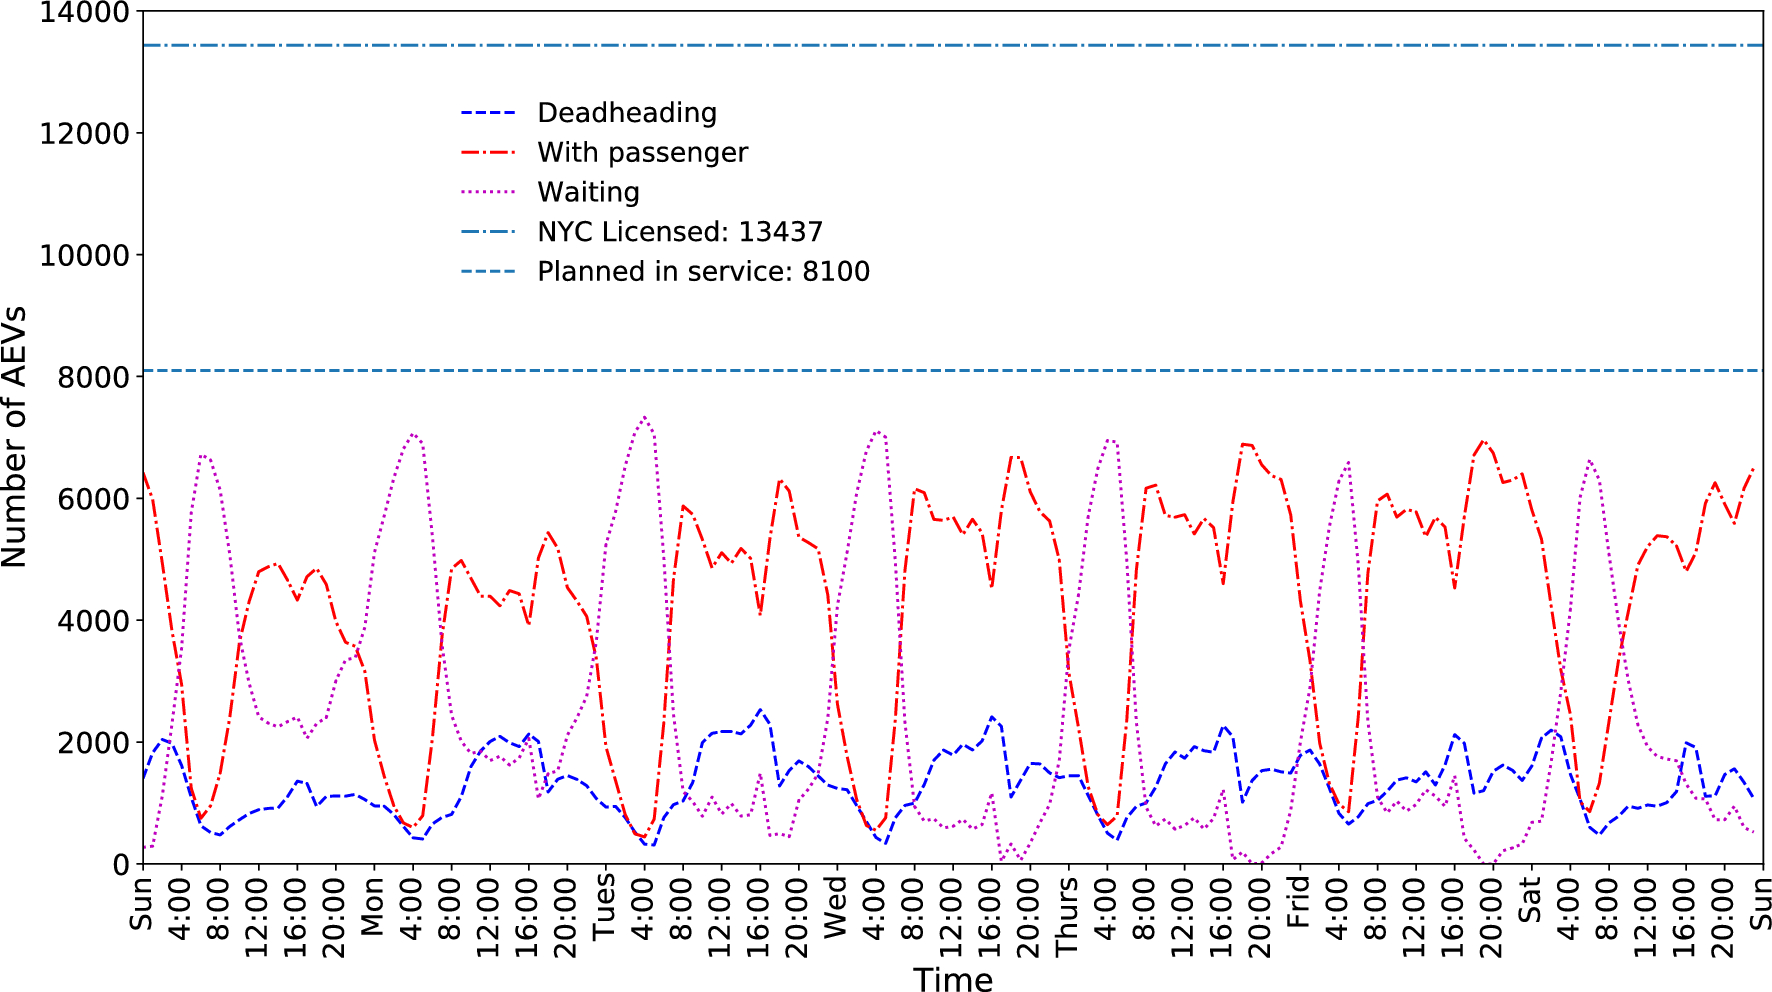Viewport: 1772px width, 992px height.
Task: Select the Planned in service legend line sample
Action: click(x=488, y=272)
